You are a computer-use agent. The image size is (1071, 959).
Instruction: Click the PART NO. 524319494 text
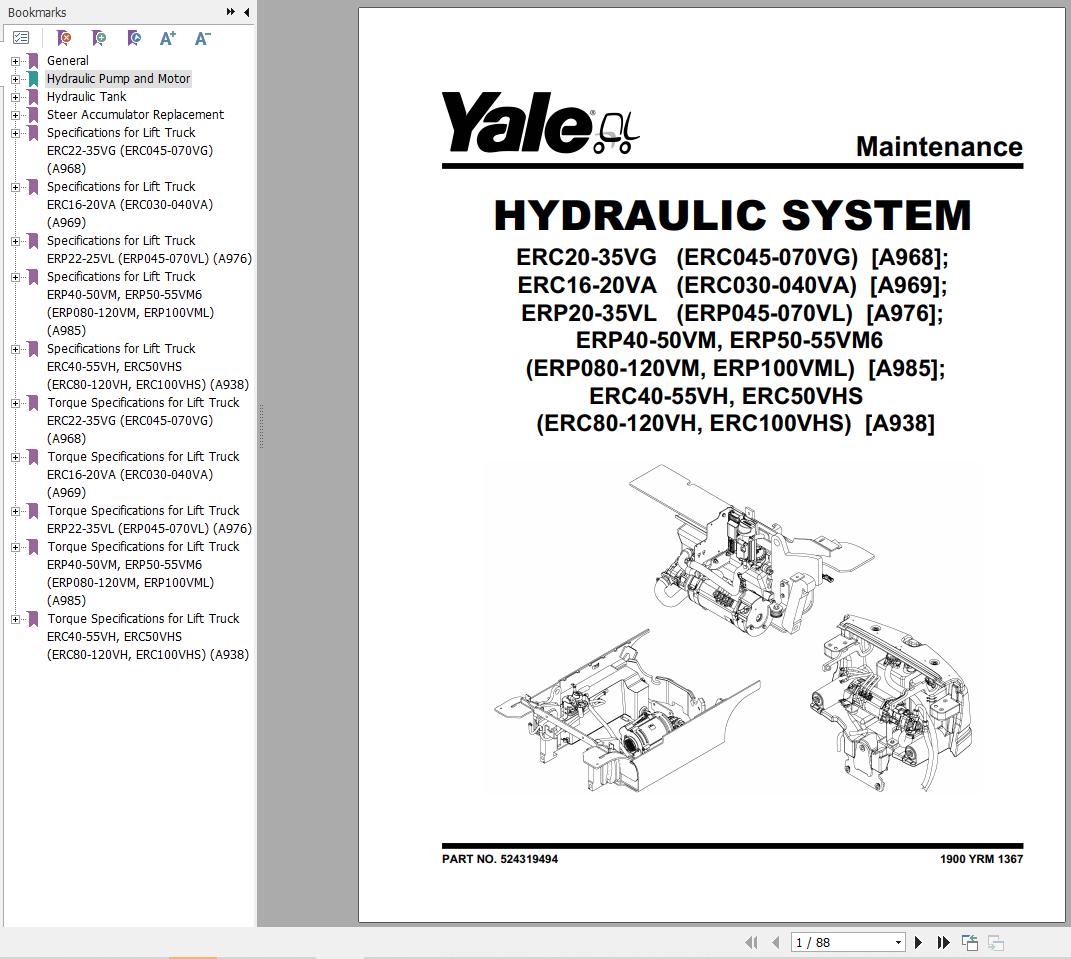point(499,859)
